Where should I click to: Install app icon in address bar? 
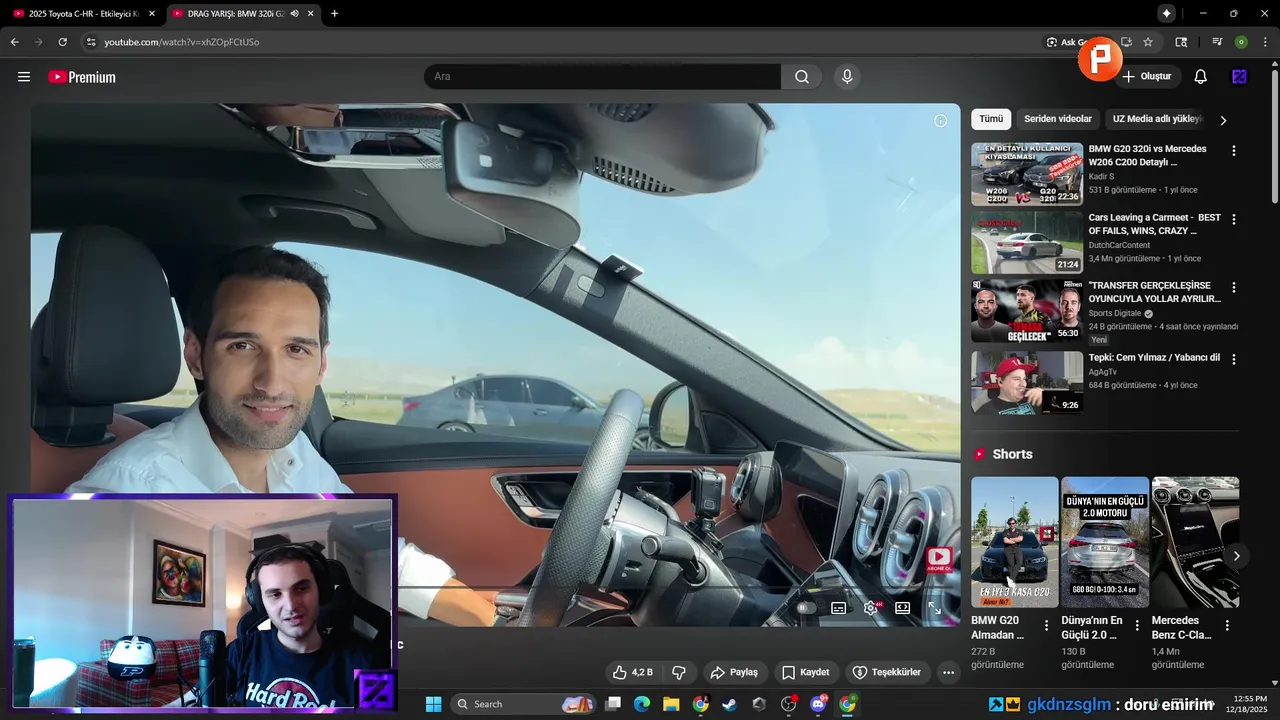(x=1126, y=42)
